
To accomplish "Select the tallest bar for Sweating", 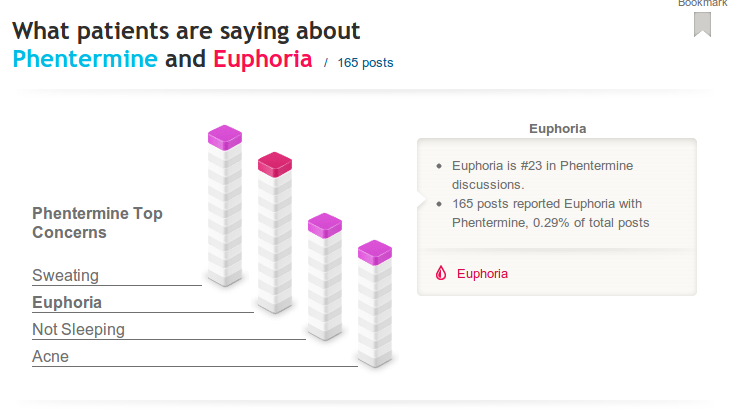I will (x=225, y=210).
